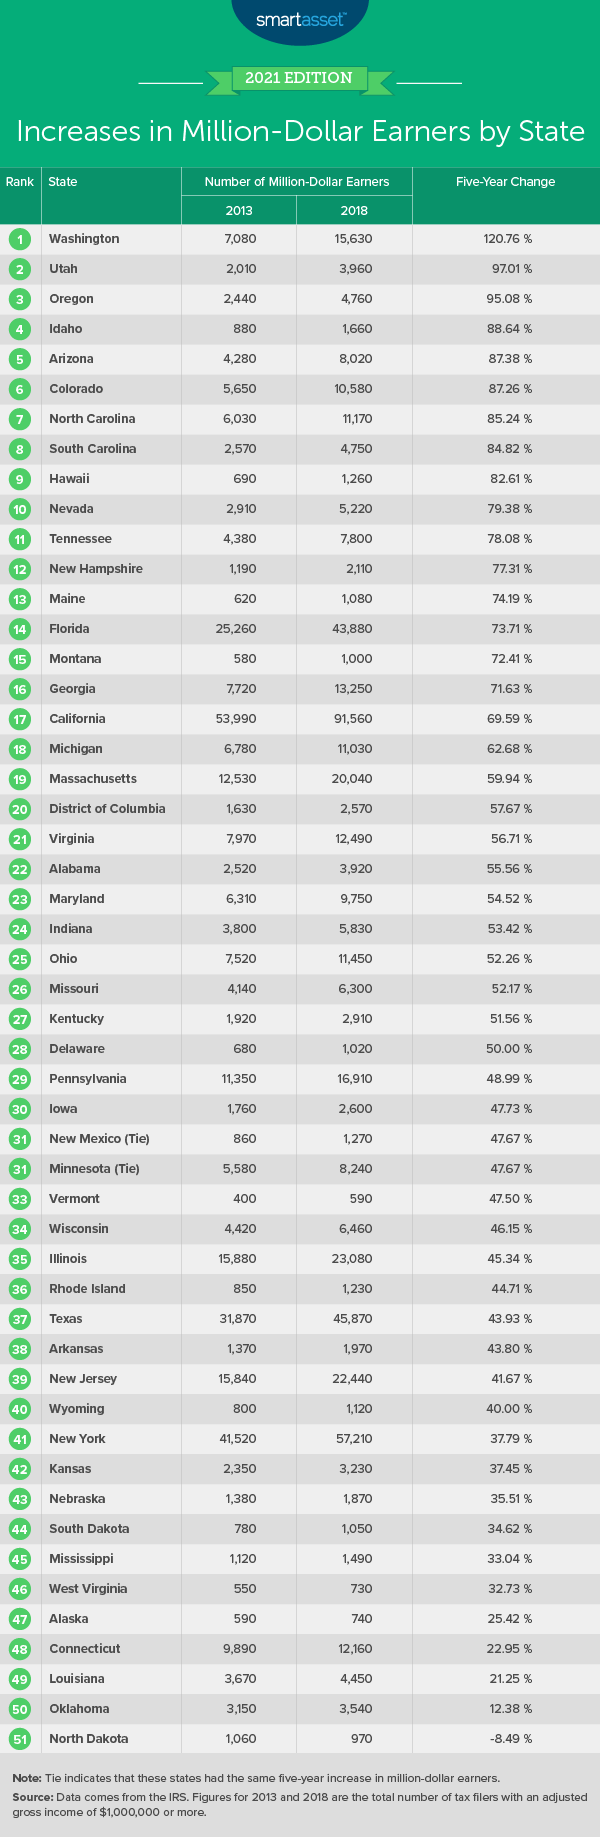Click the rank 14 badge beside Florida
This screenshot has width=600, height=1837.
[x=20, y=629]
